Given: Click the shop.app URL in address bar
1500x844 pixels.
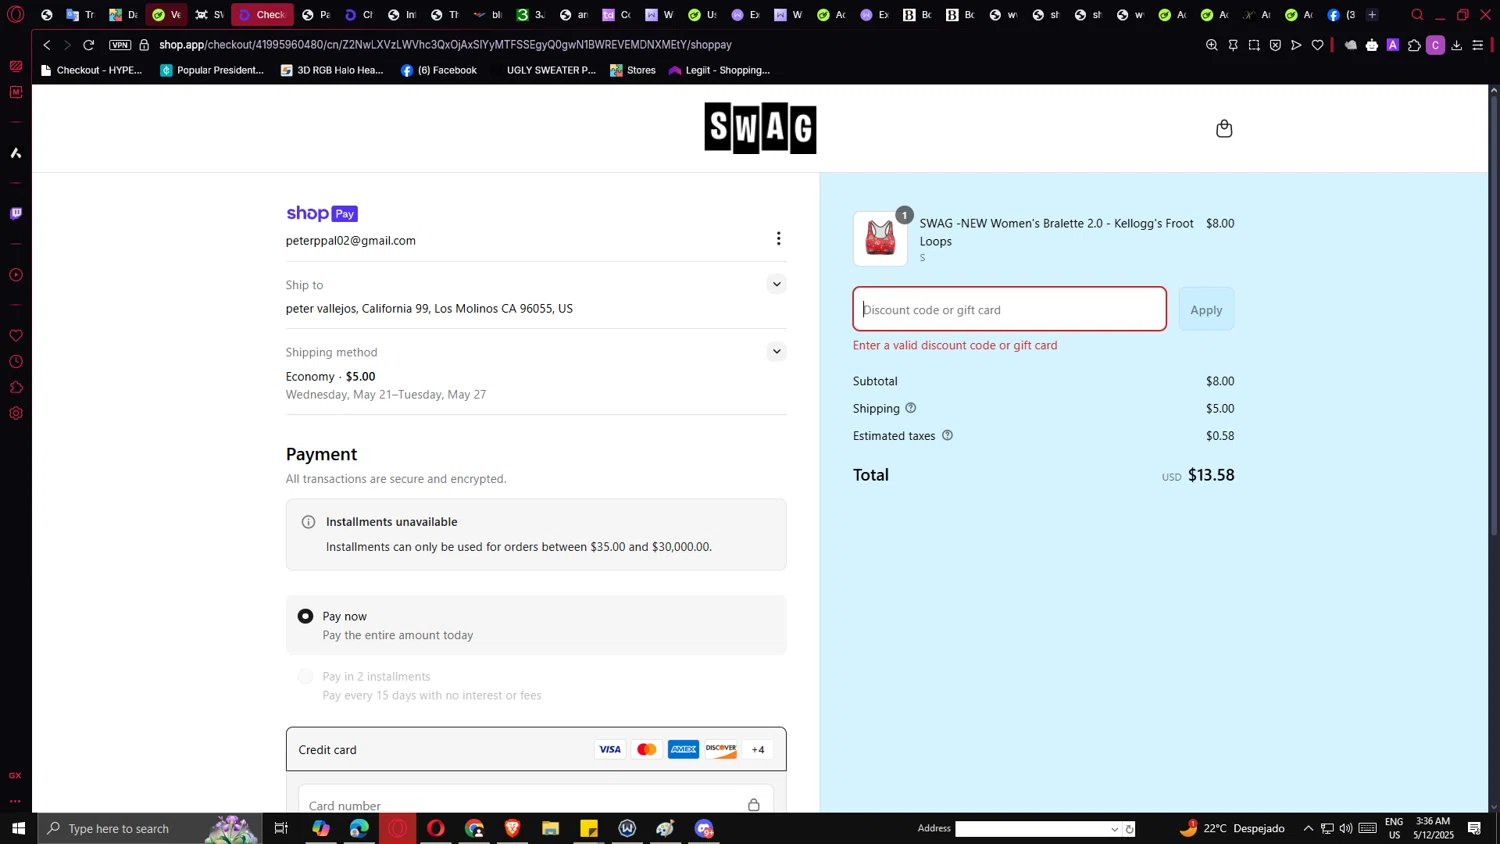Looking at the screenshot, I should 445,45.
